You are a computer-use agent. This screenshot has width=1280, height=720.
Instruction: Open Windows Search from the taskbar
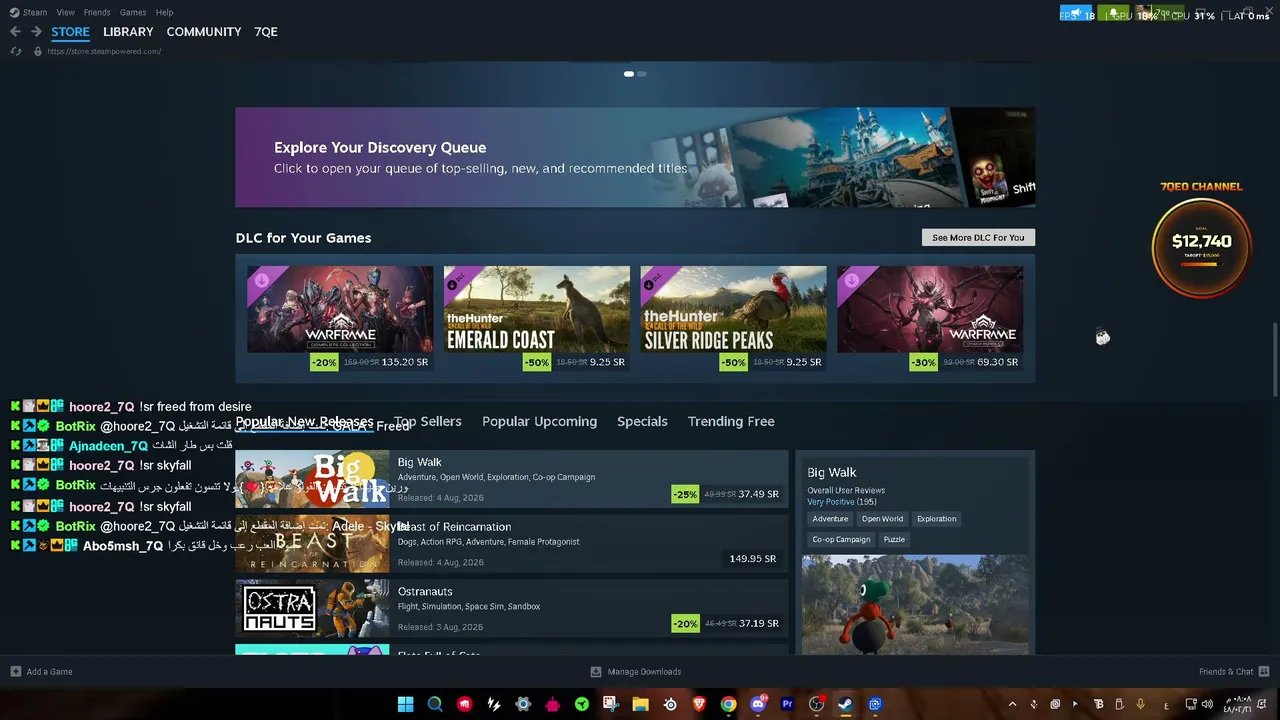[435, 704]
